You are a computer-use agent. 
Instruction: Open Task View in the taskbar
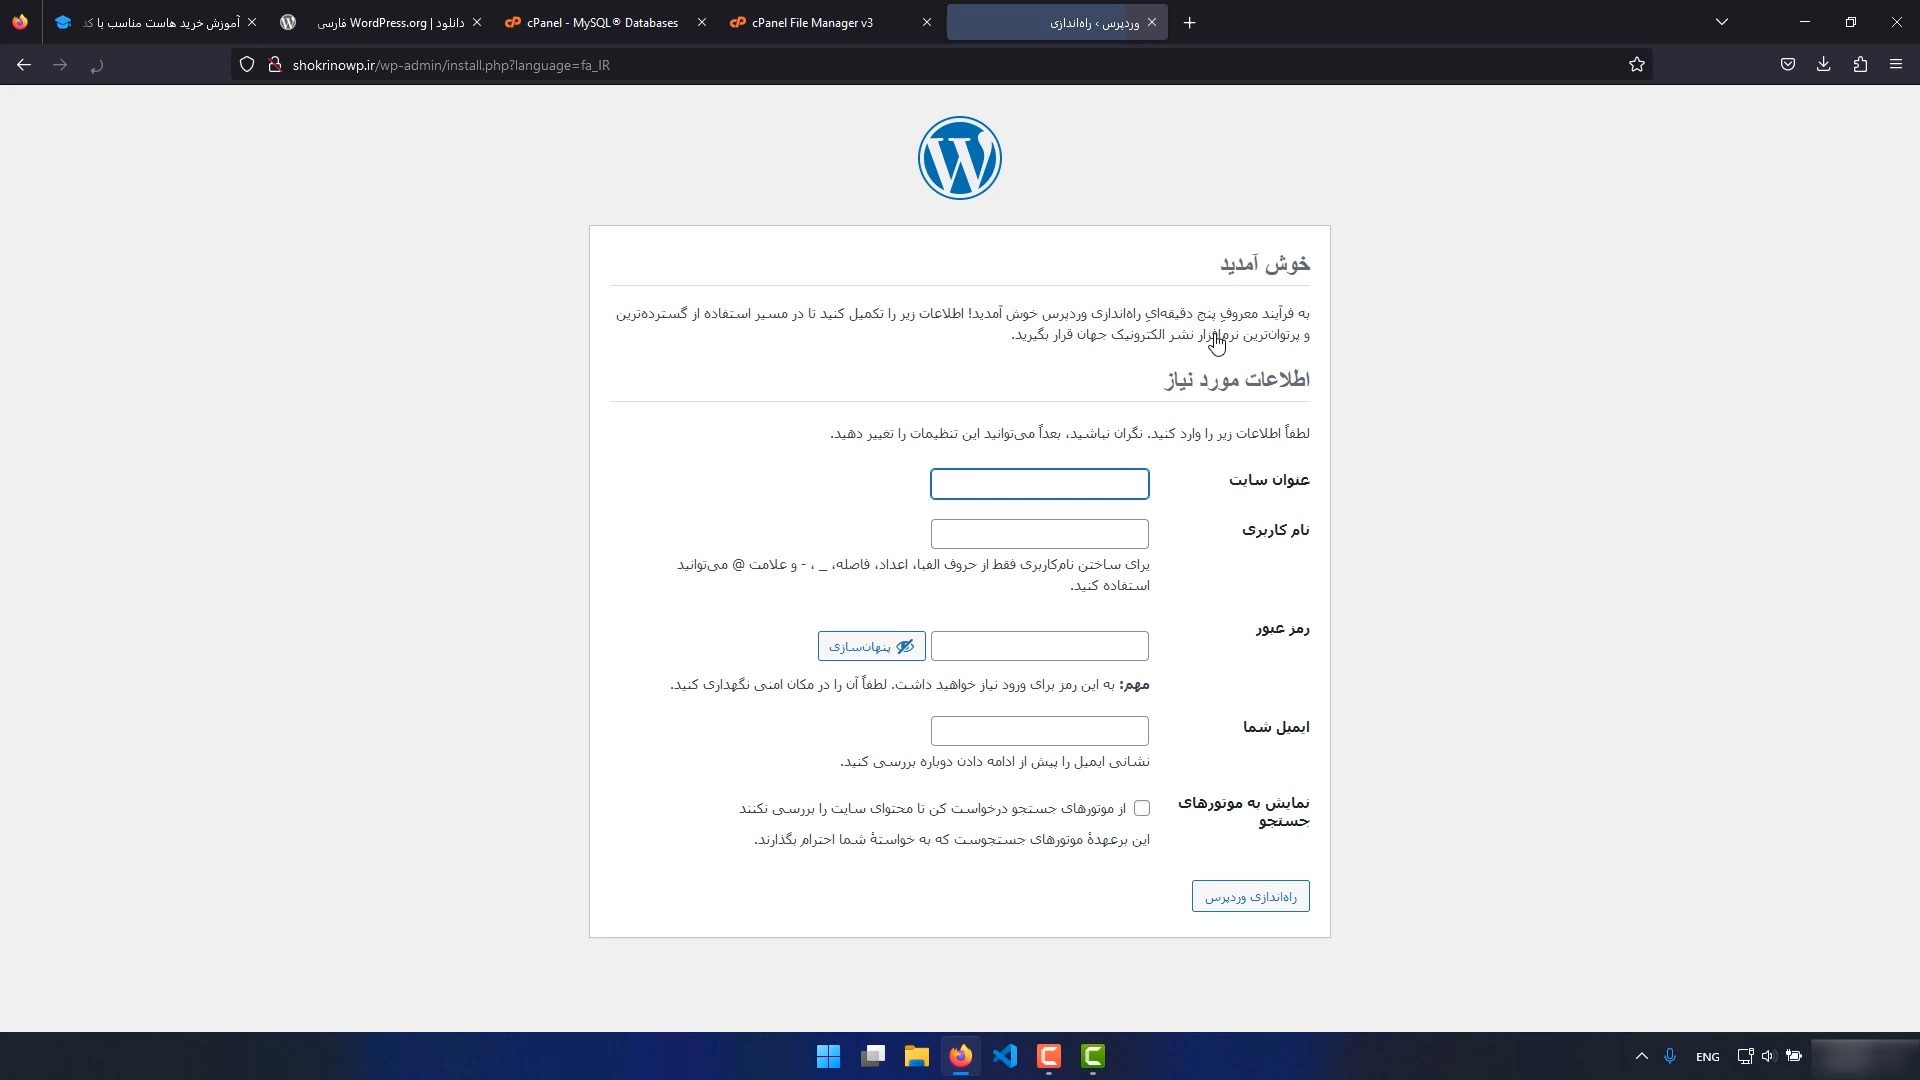click(x=873, y=1056)
